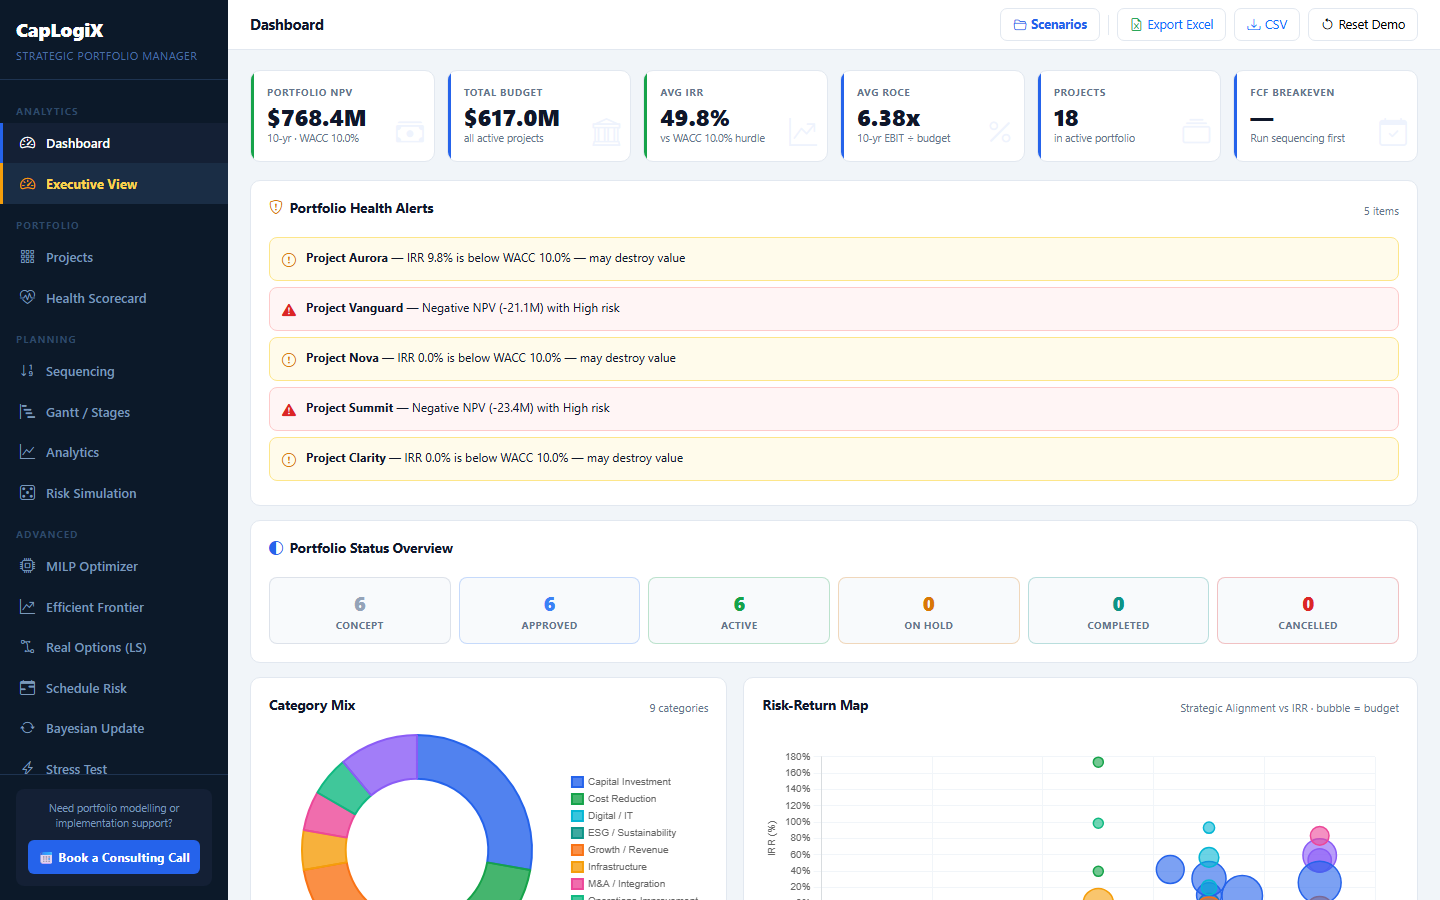Click the warning icon on Project Aurora alert

tap(289, 260)
